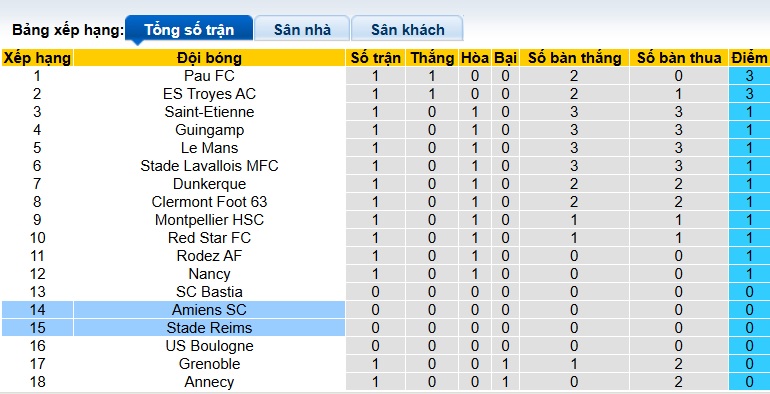This screenshot has height=394, width=770.
Task: Click the Grenoble team name
Action: click(x=209, y=364)
